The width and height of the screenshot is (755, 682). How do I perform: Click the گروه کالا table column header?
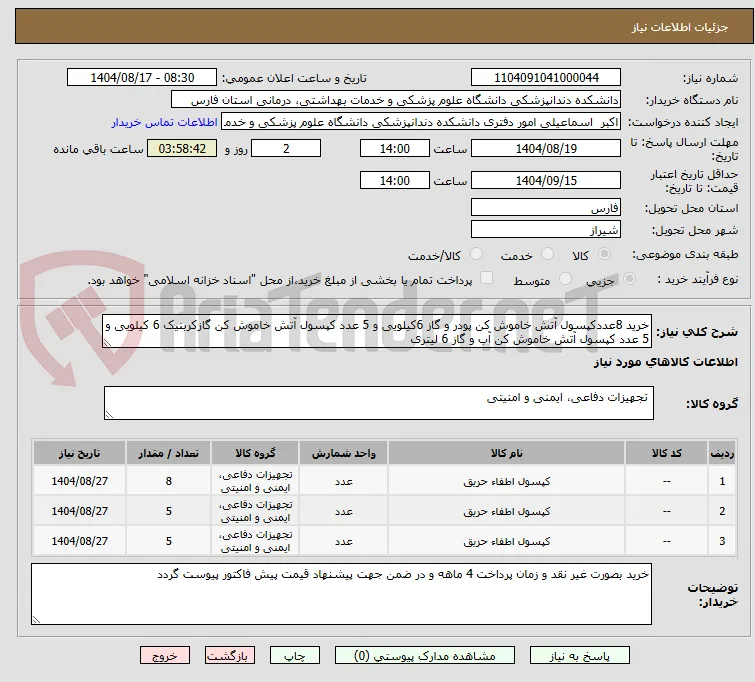coord(255,453)
